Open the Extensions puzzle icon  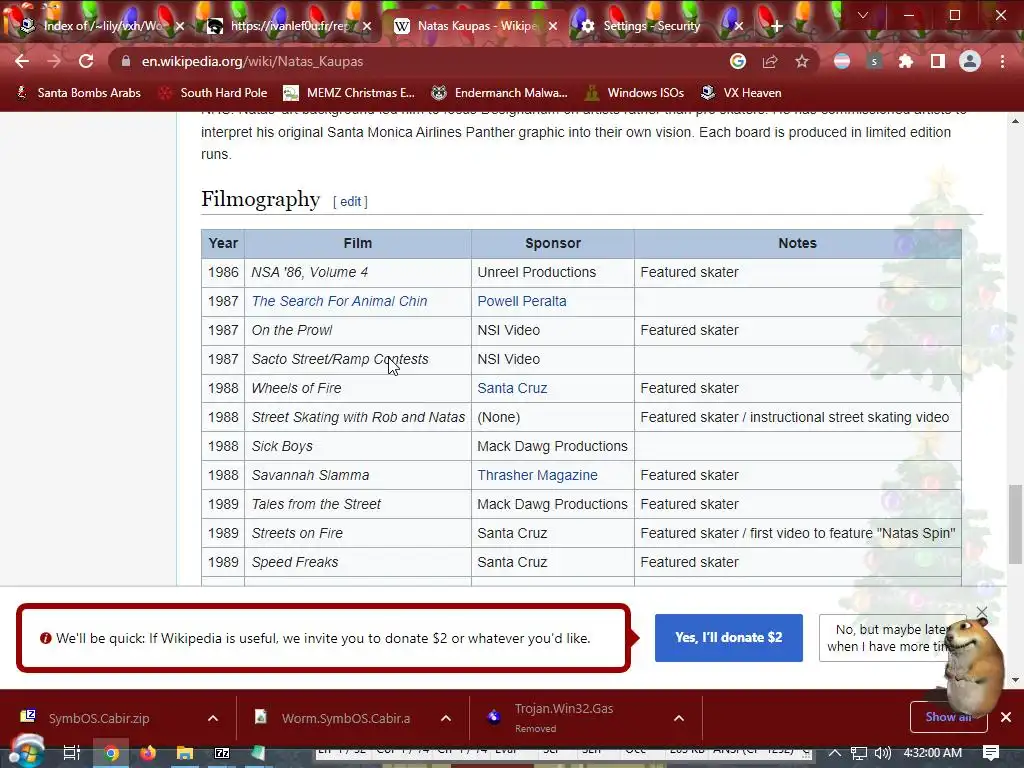906,61
